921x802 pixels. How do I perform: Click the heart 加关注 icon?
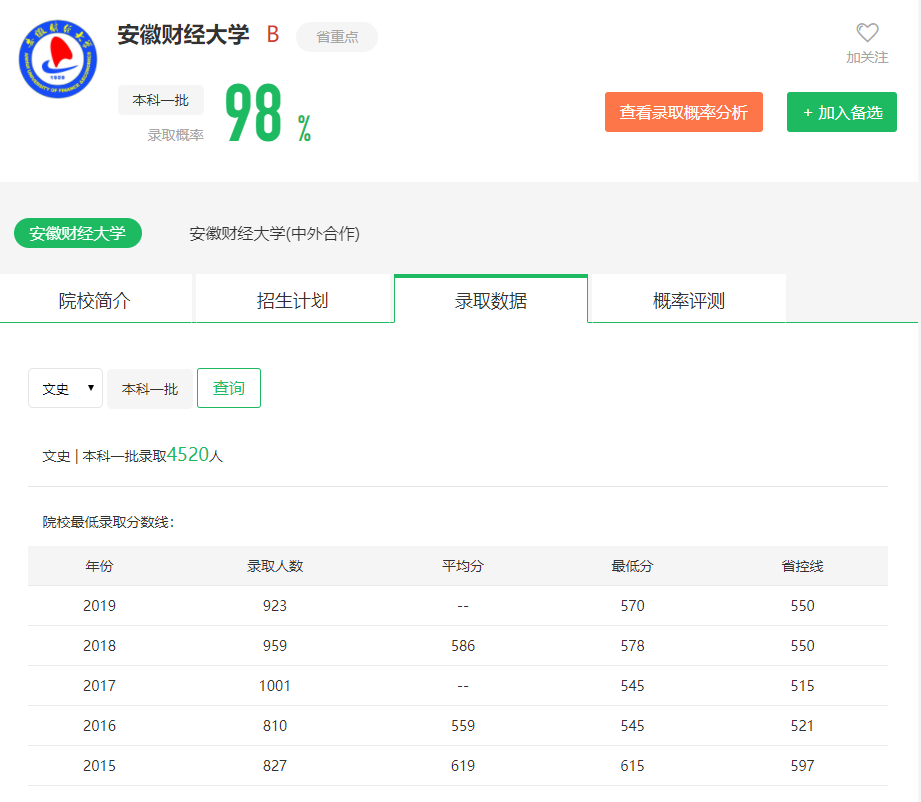867,33
